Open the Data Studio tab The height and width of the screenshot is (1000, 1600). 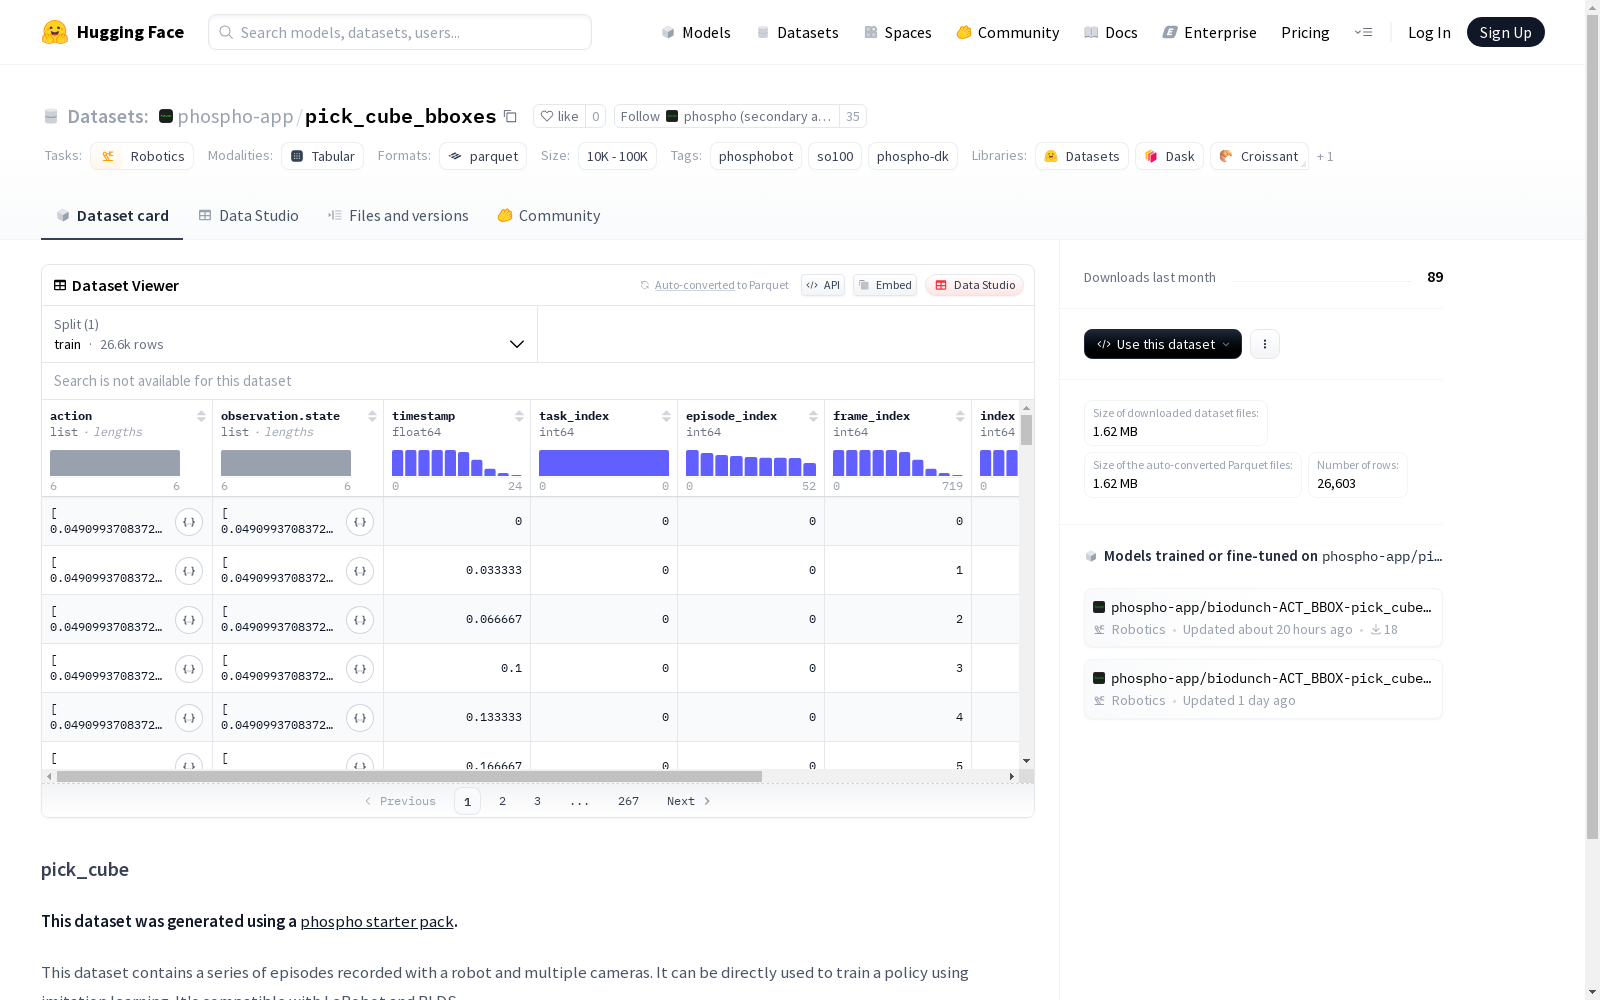pyautogui.click(x=248, y=216)
